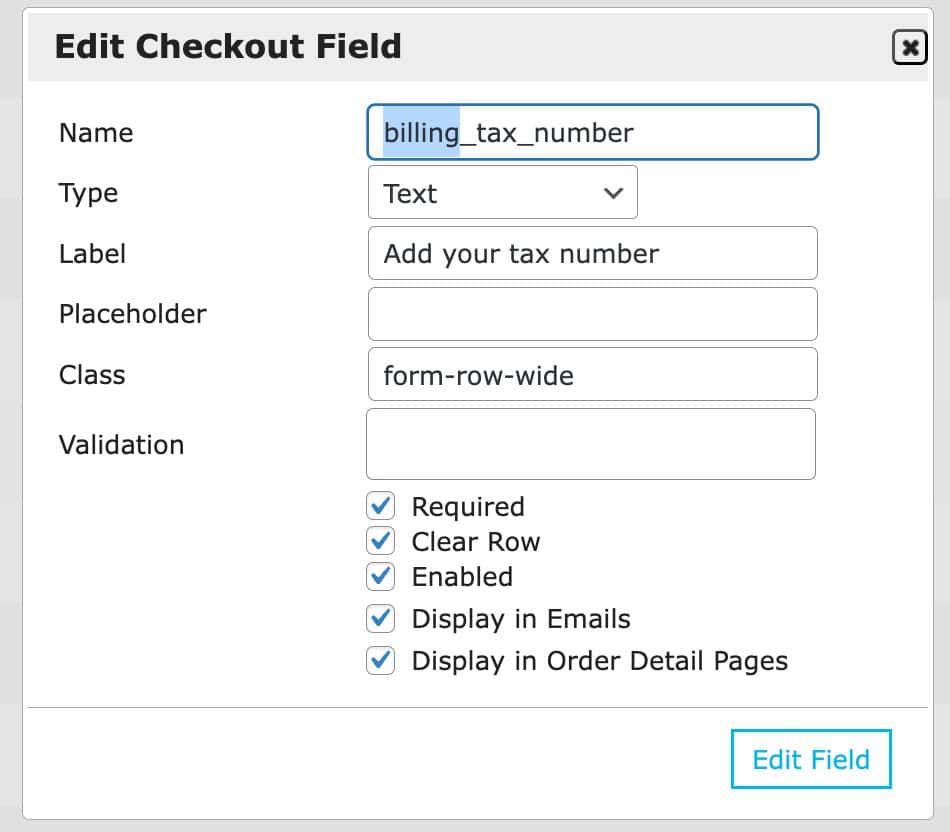
Task: Turn off Display in Emails checkbox
Action: pos(381,619)
